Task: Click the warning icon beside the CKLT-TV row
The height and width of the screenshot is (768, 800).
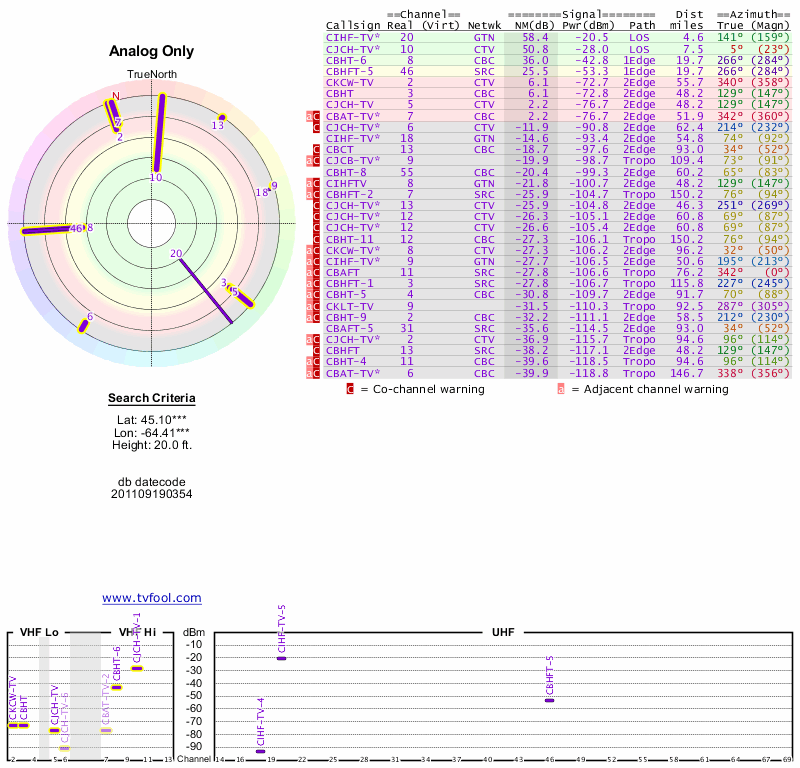Action: click(x=317, y=306)
